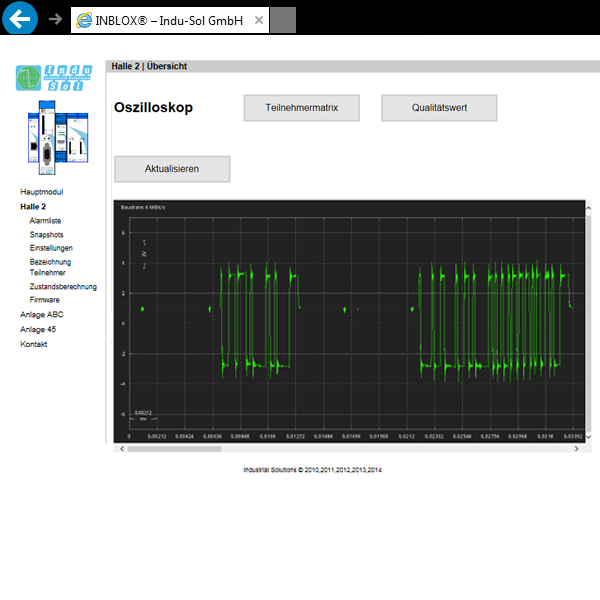Open Snapshots under Halle 2
The image size is (600, 600).
coord(48,234)
